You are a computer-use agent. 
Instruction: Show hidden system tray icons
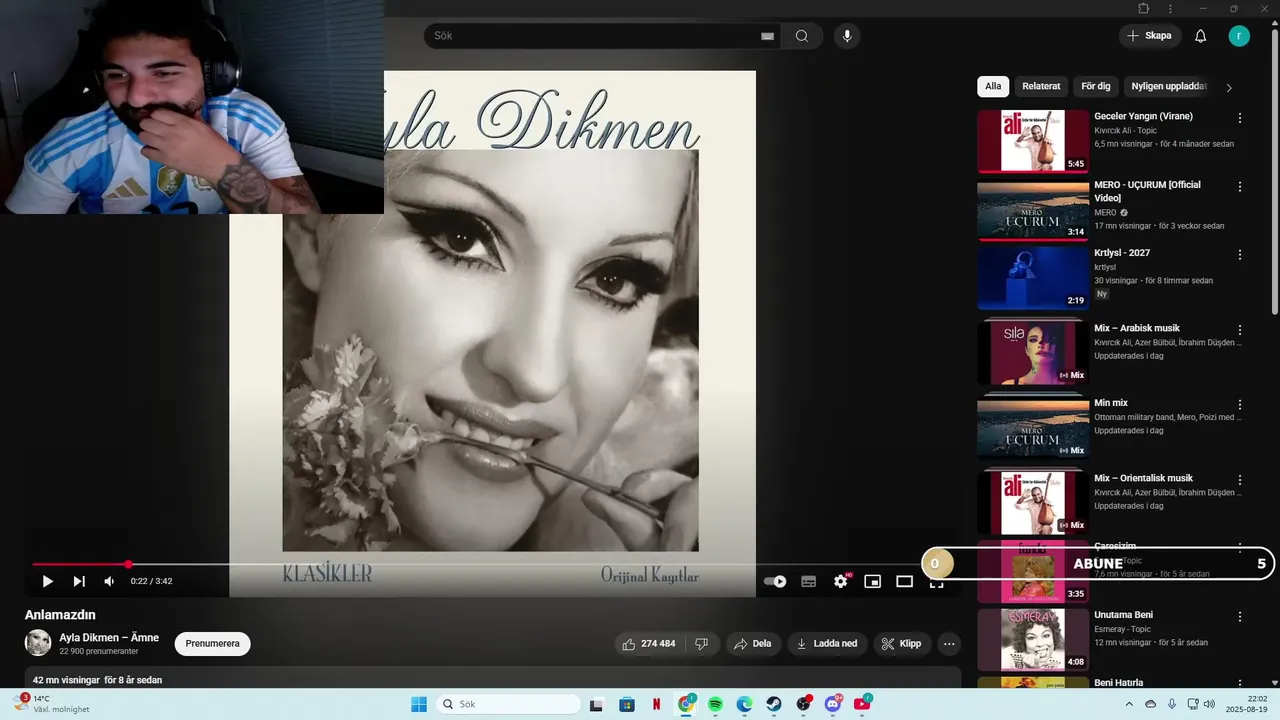[x=1130, y=704]
